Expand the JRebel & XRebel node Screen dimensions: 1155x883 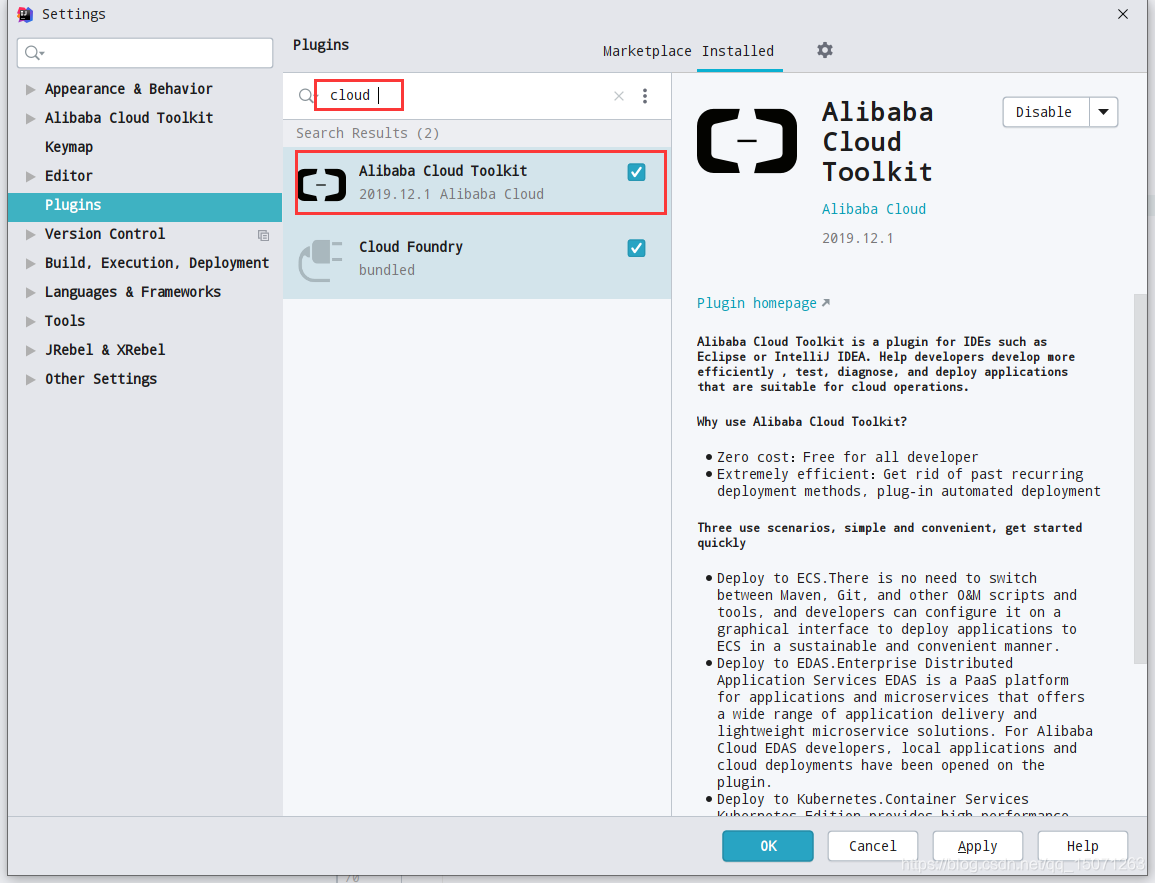30,351
